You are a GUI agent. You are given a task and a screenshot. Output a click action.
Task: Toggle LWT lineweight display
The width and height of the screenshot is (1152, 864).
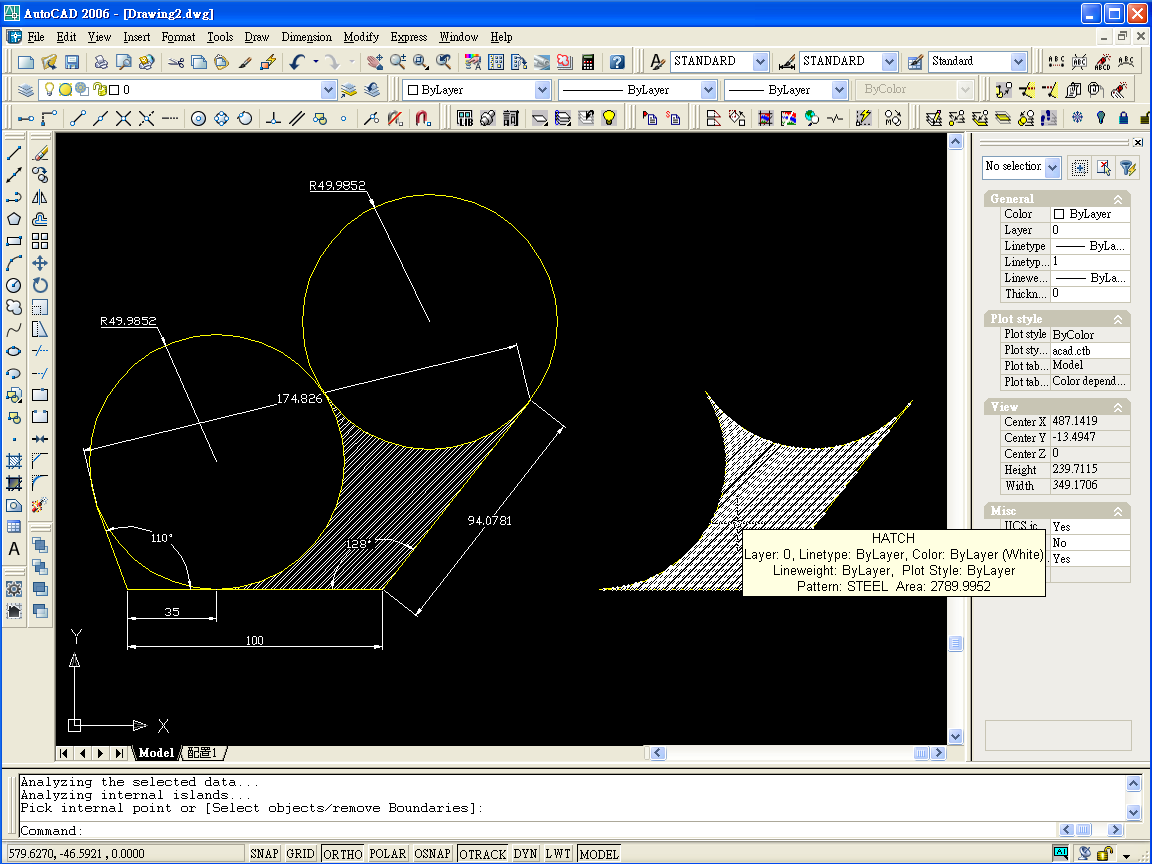(x=558, y=854)
